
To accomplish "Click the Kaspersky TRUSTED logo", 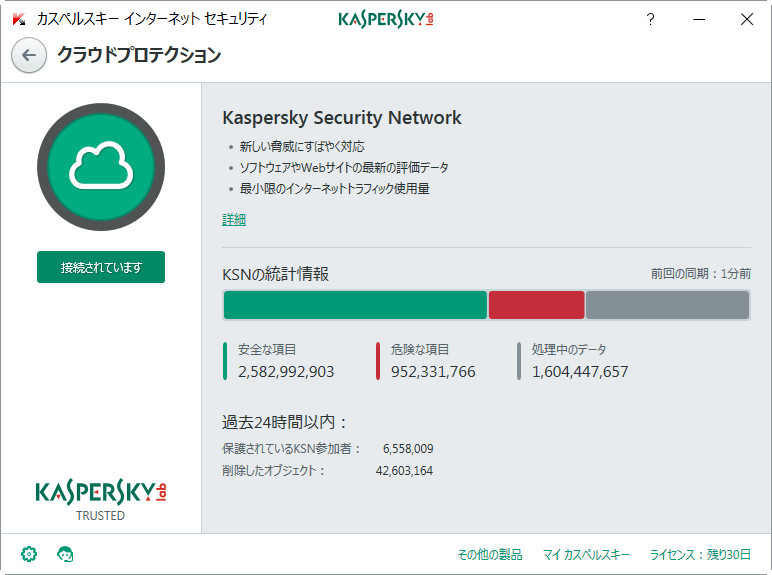I will pyautogui.click(x=101, y=498).
